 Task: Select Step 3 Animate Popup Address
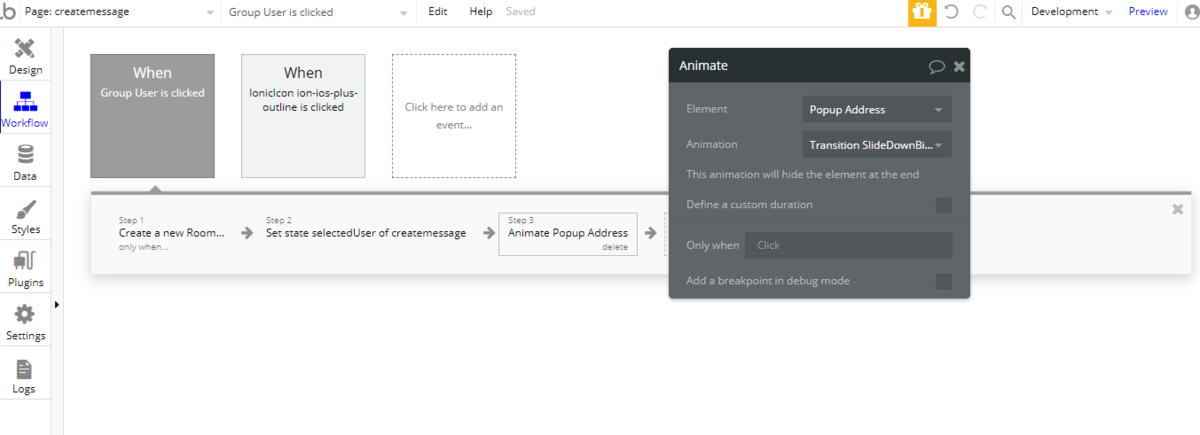pos(568,233)
